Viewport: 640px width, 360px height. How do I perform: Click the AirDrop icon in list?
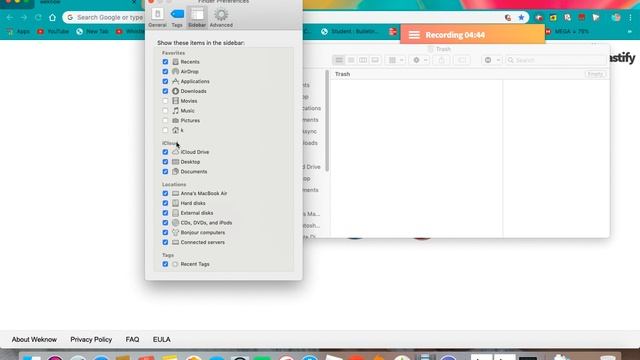coord(176,71)
